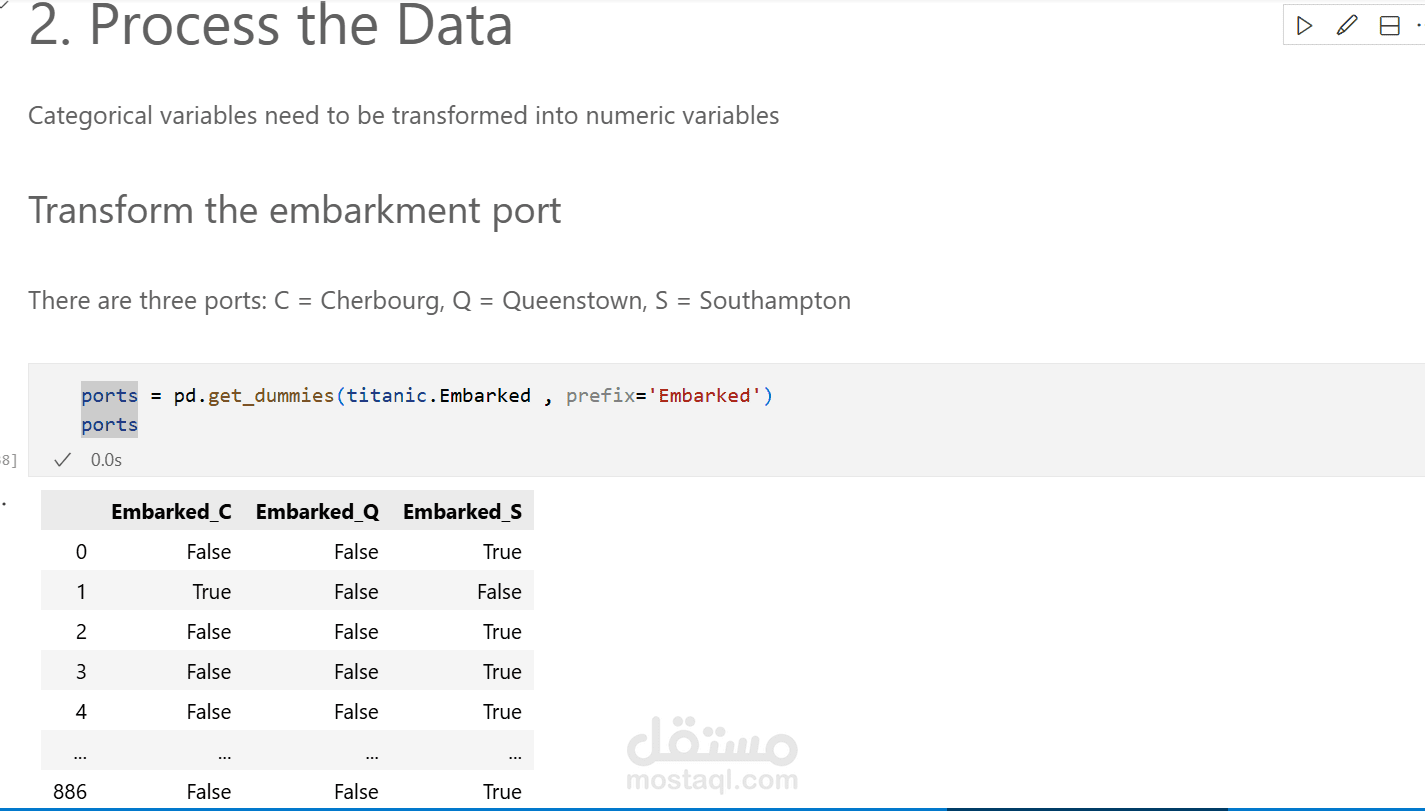Click the 'There are three ports' description text

tap(439, 300)
